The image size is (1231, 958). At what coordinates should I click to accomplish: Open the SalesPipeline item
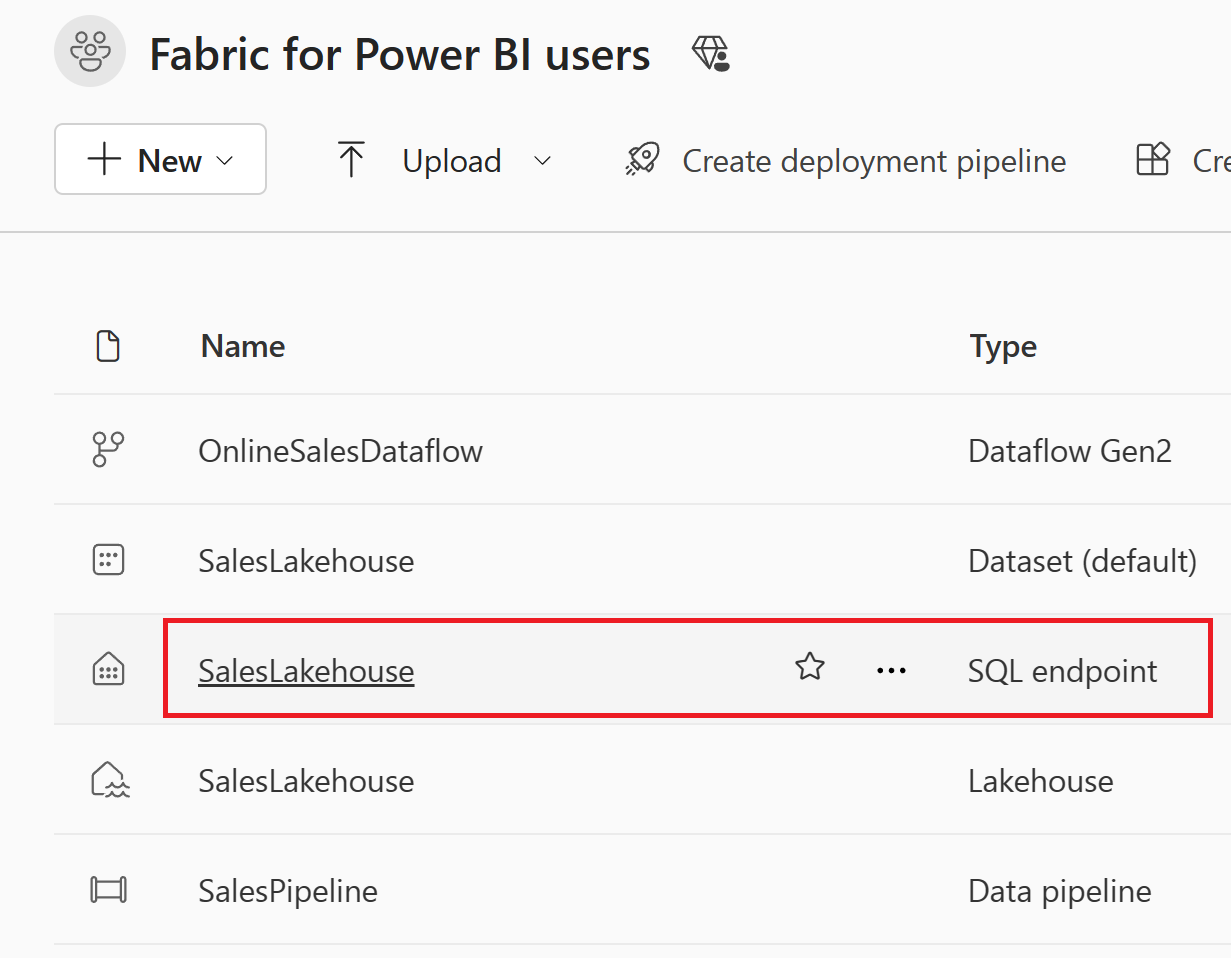click(x=288, y=890)
